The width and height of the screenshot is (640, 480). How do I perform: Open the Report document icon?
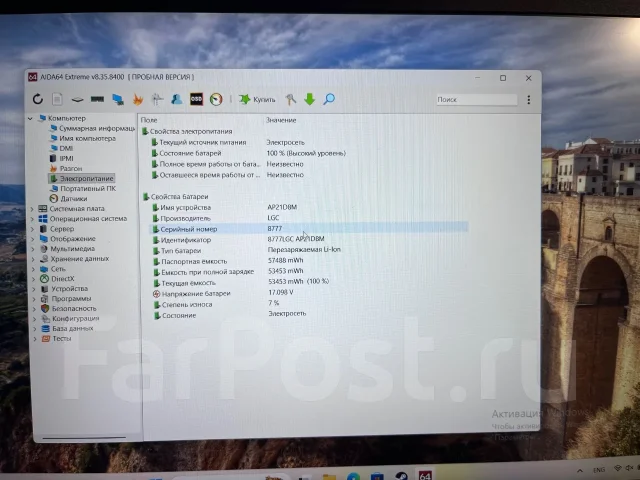coord(57,99)
